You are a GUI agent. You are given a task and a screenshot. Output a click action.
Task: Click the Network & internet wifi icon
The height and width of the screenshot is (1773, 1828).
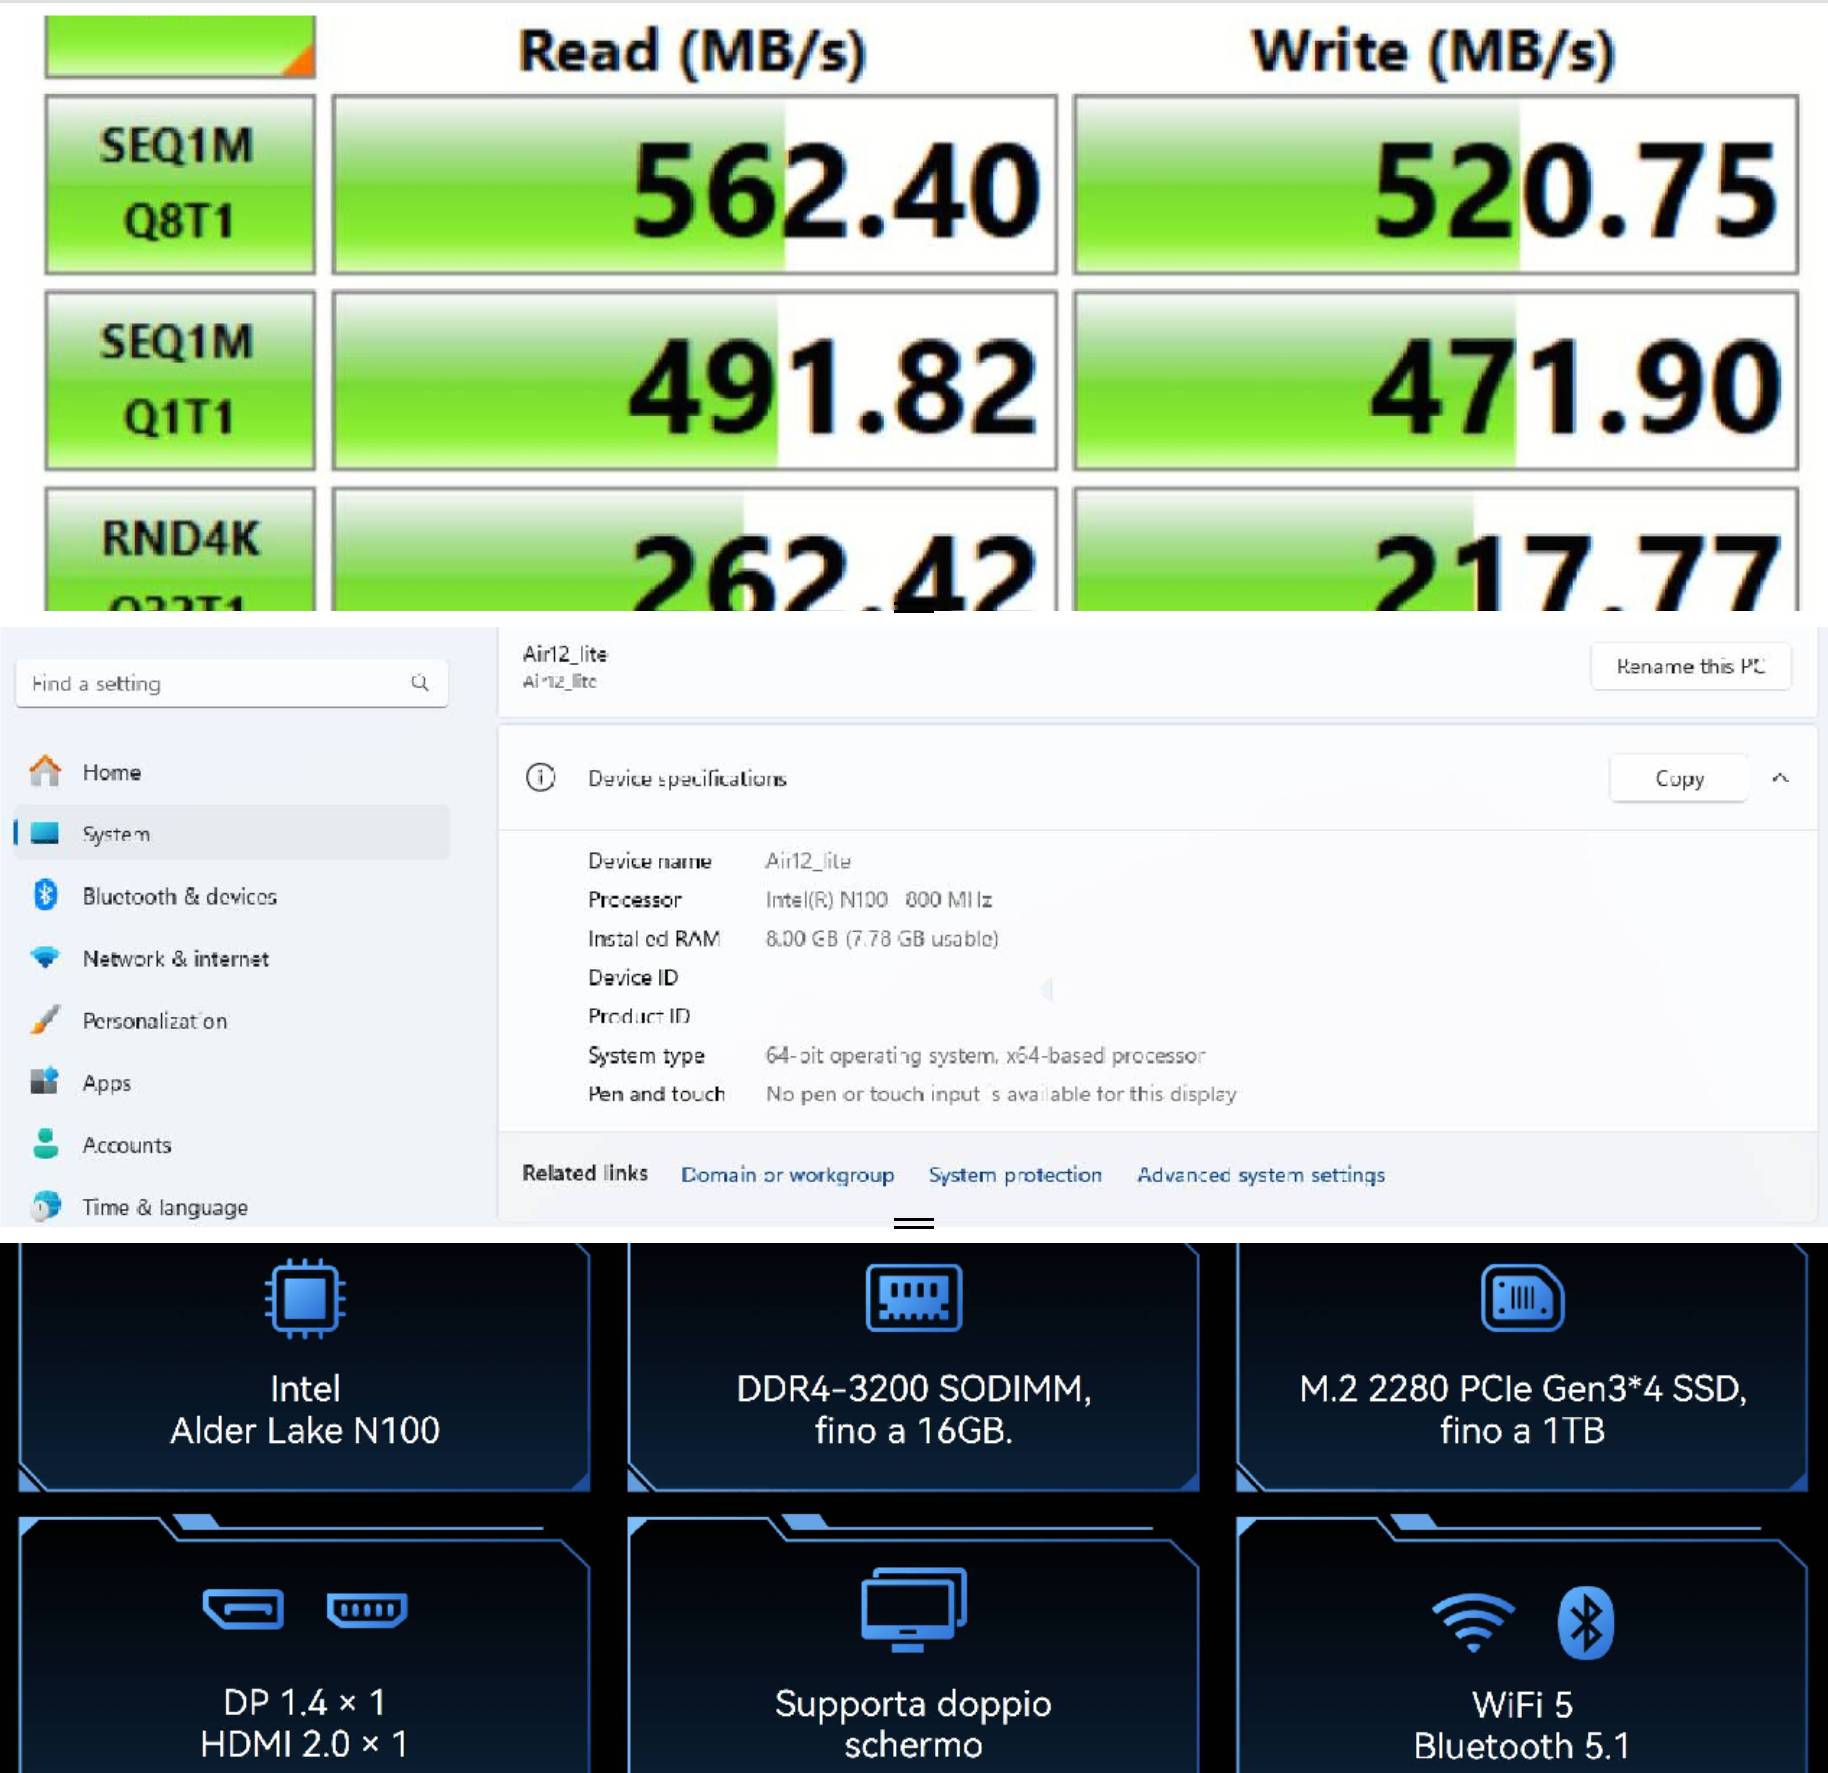point(45,957)
